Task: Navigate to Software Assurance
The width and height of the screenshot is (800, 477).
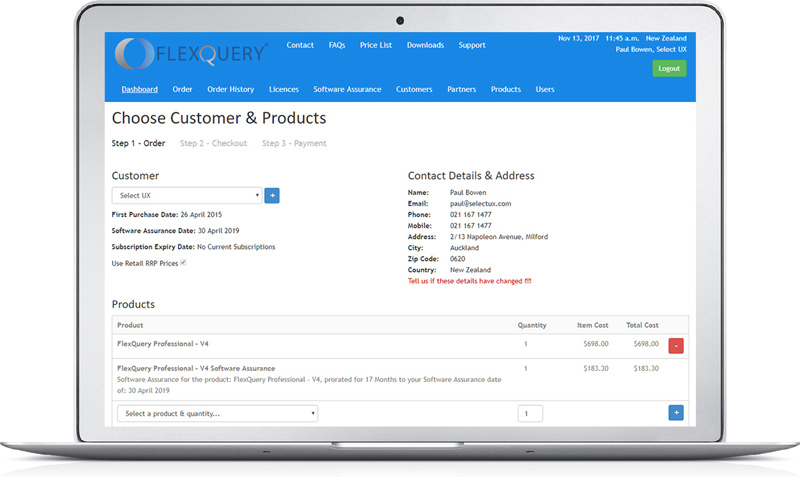Action: coord(347,89)
